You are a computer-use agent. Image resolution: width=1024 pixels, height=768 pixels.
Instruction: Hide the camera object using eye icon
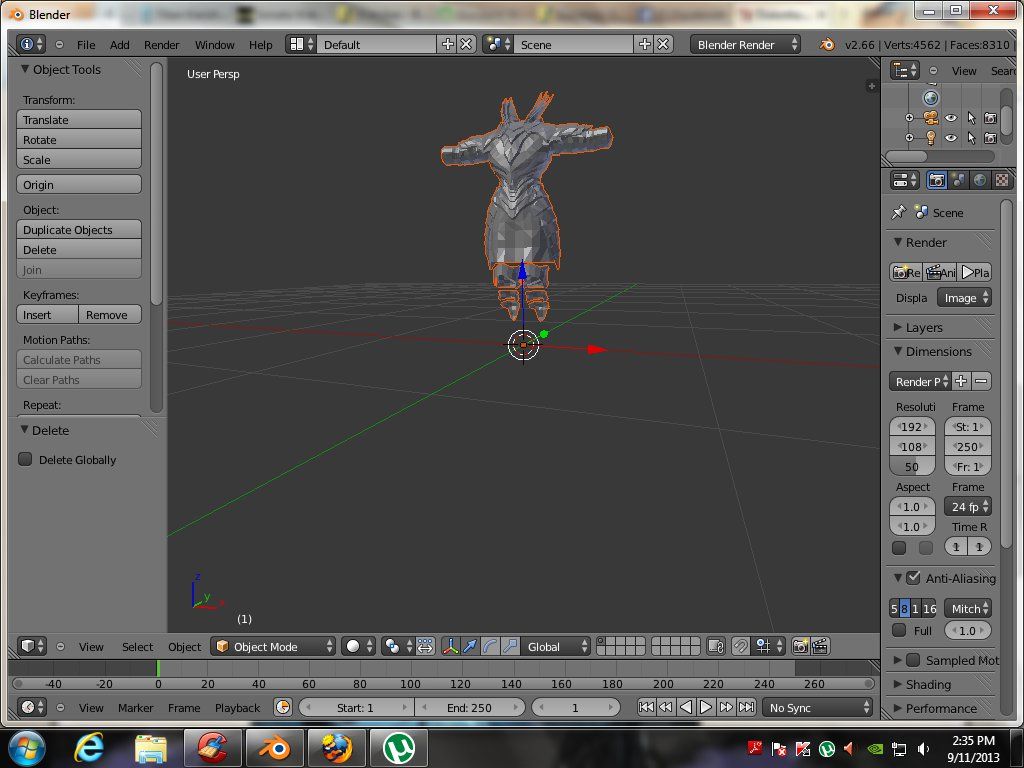coord(951,118)
